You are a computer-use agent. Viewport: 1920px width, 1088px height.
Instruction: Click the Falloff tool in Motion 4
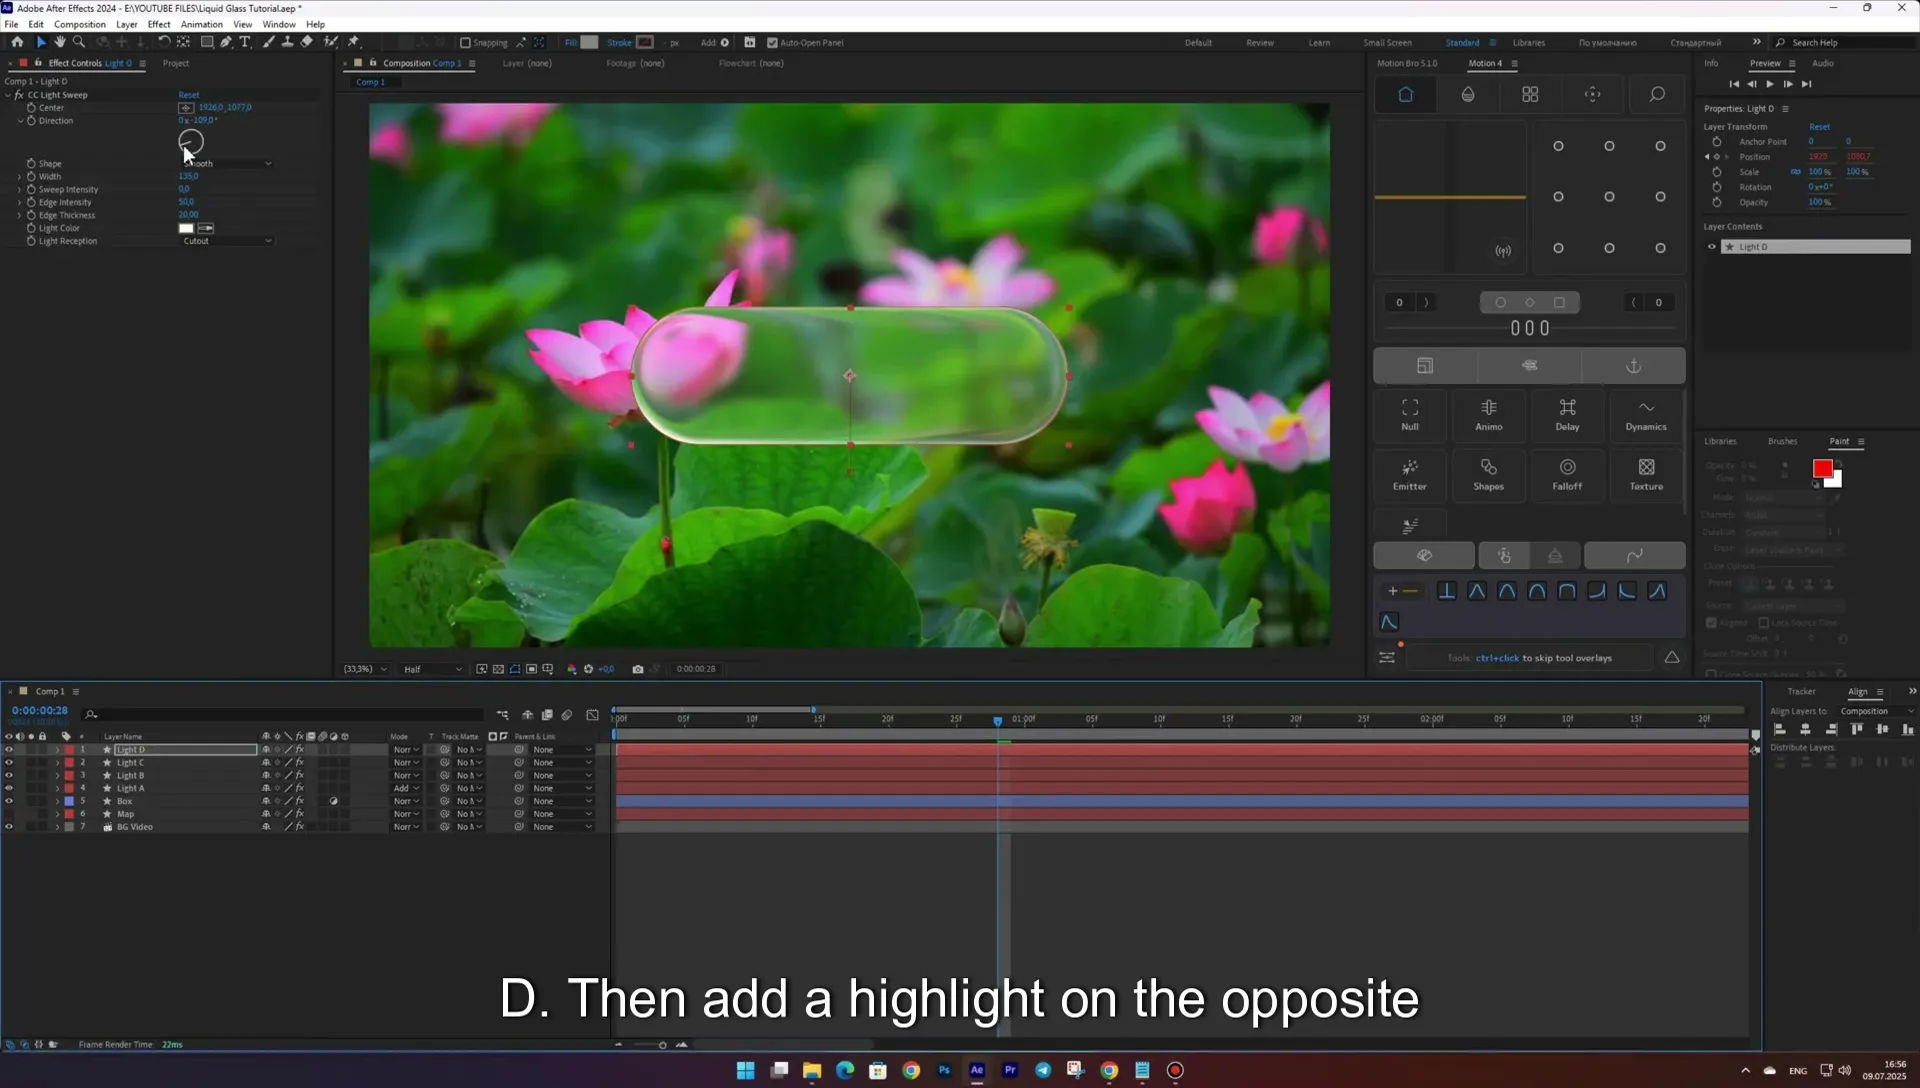click(x=1567, y=474)
